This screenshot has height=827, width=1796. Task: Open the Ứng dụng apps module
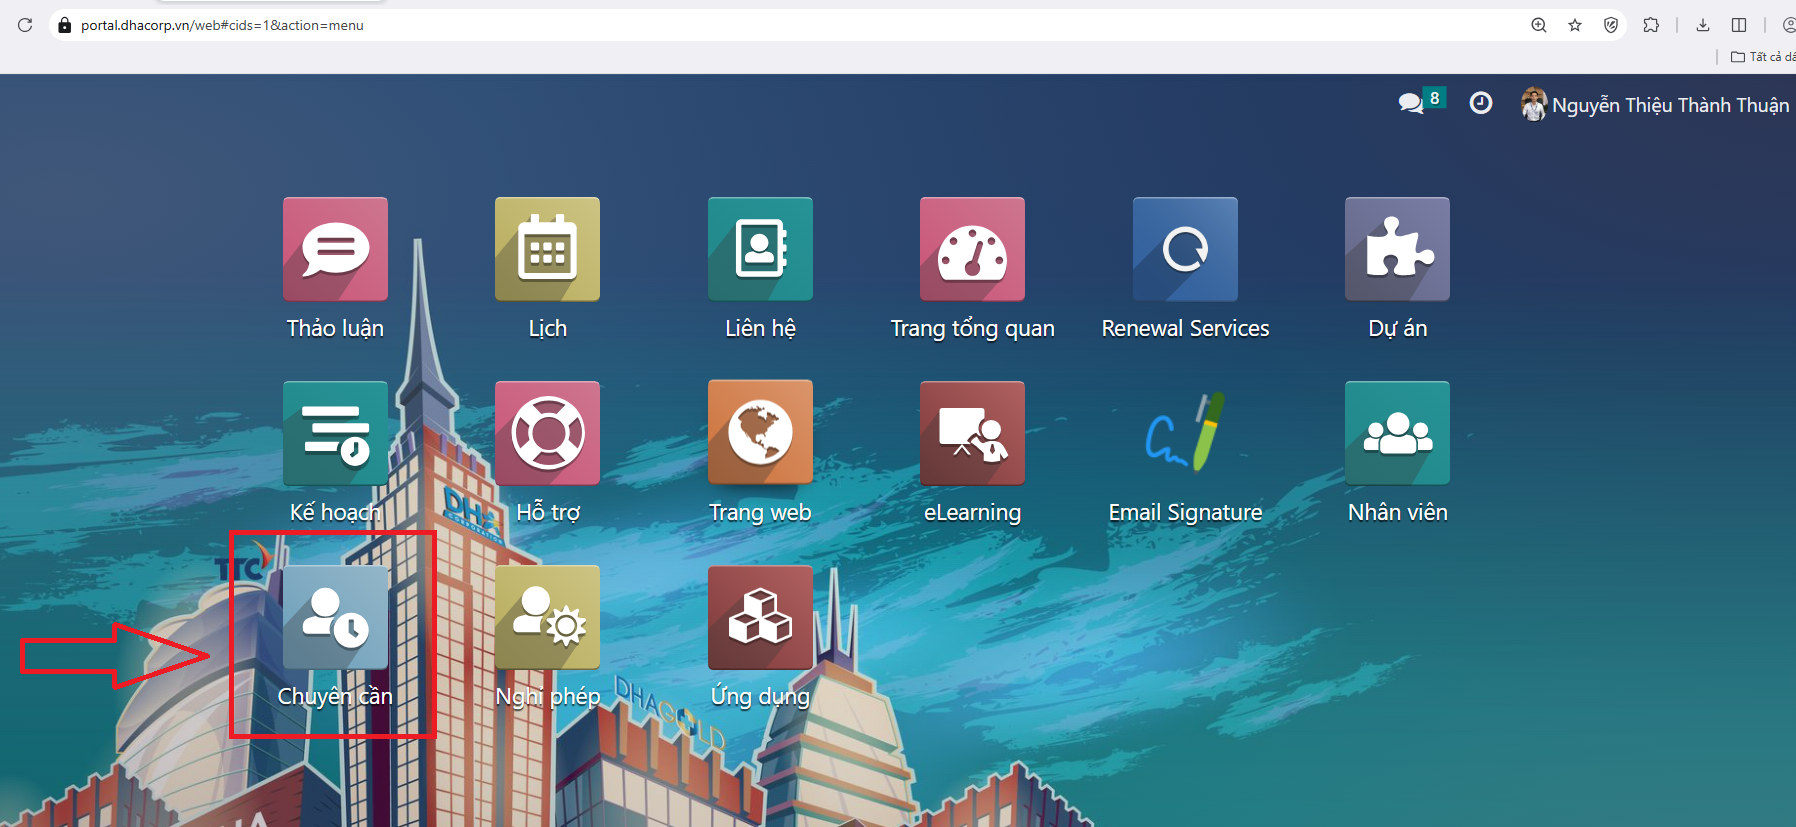point(760,618)
